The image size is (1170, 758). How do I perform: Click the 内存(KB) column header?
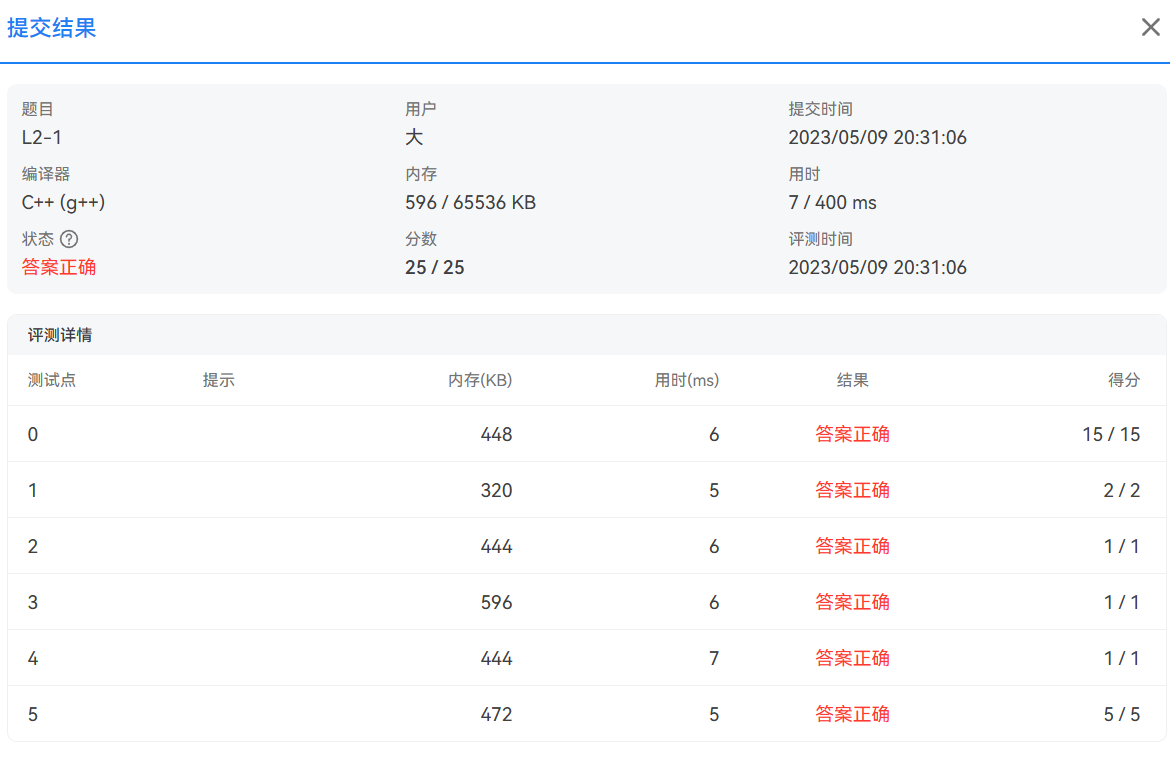point(480,380)
